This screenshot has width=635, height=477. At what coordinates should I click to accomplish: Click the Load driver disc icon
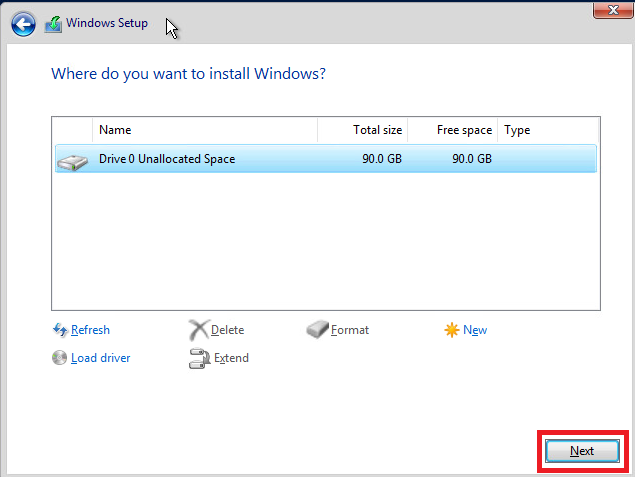pos(59,358)
